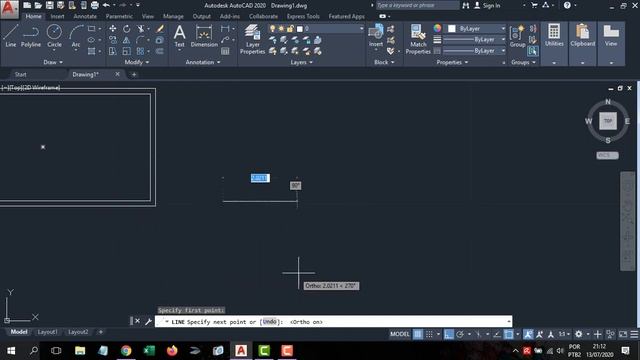Select the Line tool
This screenshot has width=640, height=360.
11,36
